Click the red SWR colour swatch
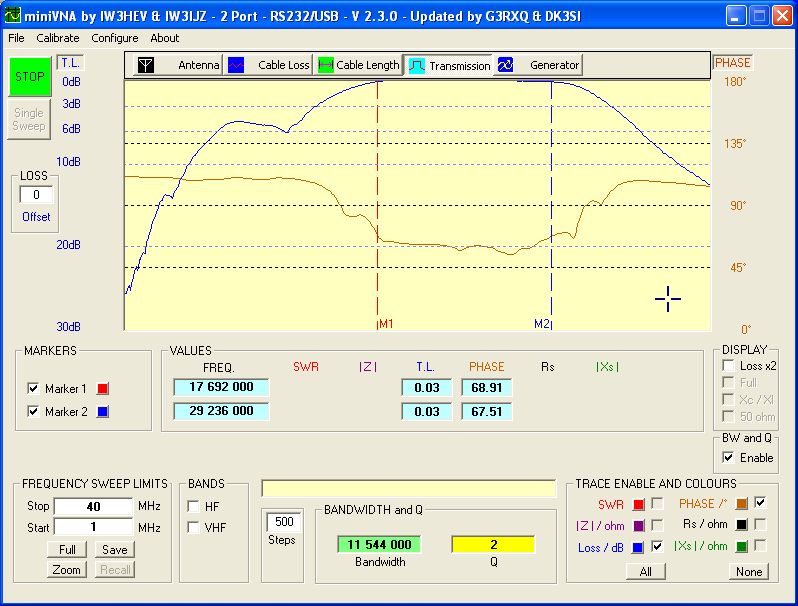 [x=638, y=504]
